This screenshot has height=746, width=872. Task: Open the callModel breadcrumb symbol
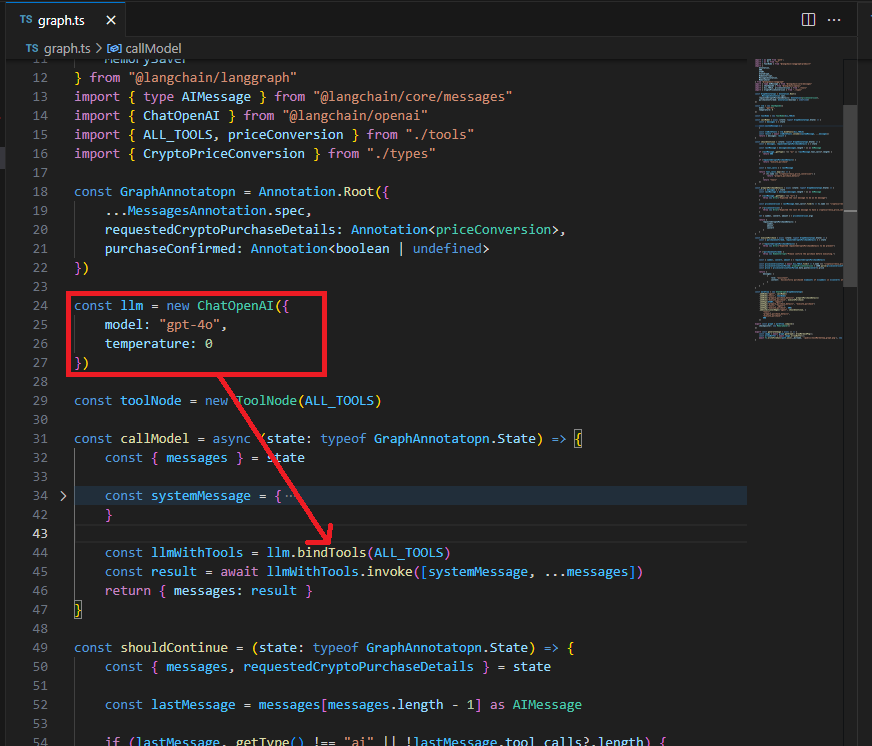point(153,48)
